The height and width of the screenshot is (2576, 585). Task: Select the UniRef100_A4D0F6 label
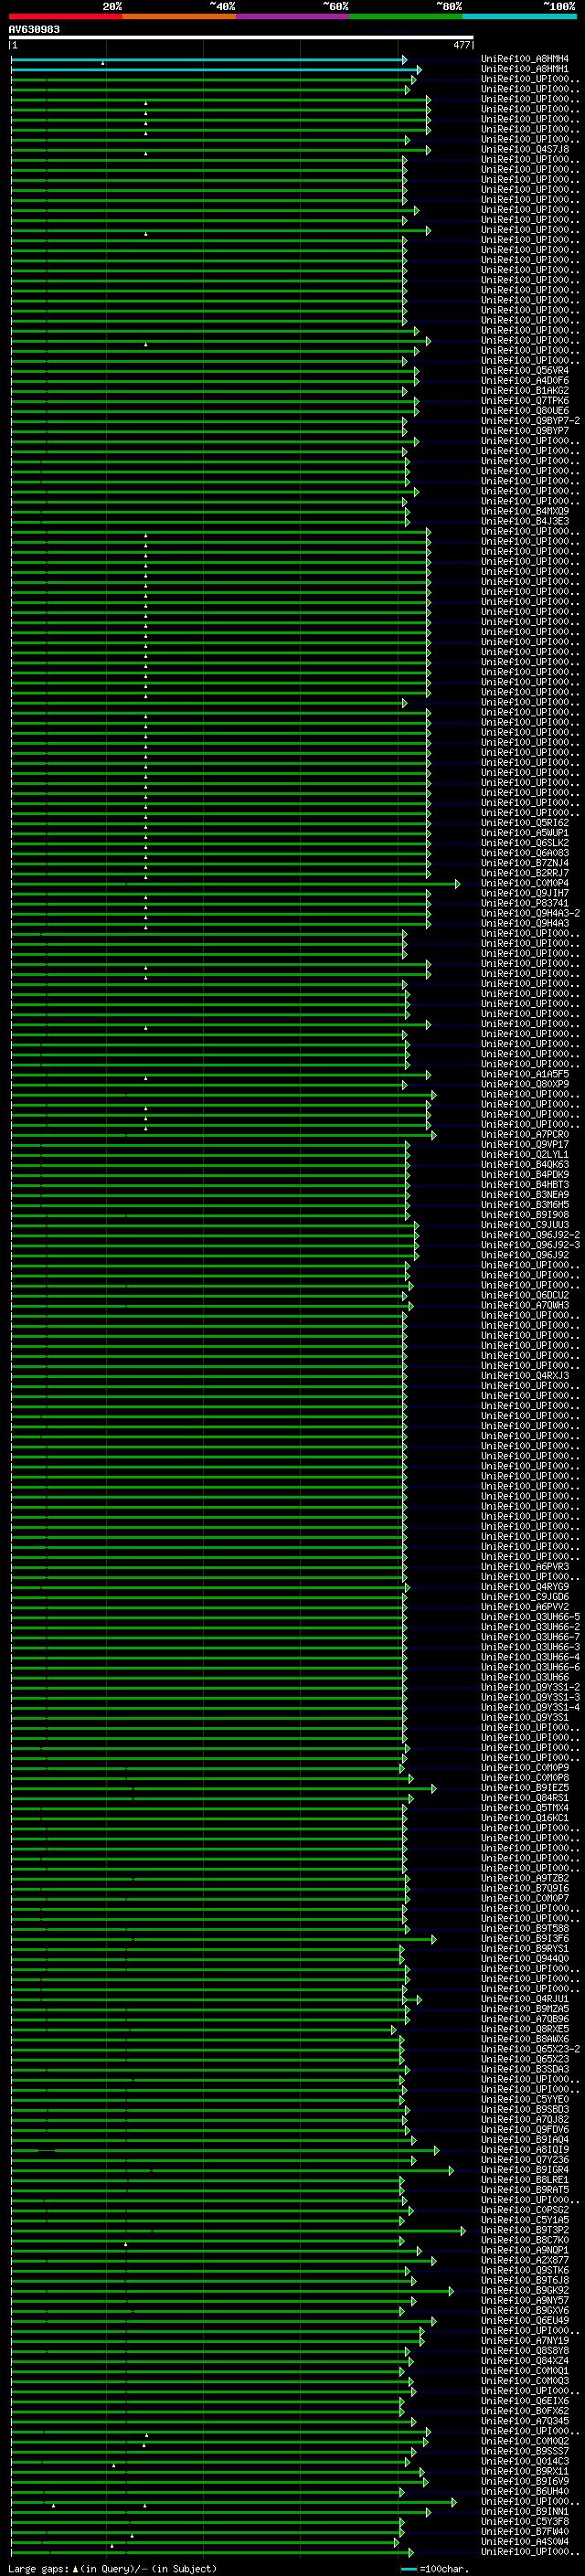[x=525, y=381]
